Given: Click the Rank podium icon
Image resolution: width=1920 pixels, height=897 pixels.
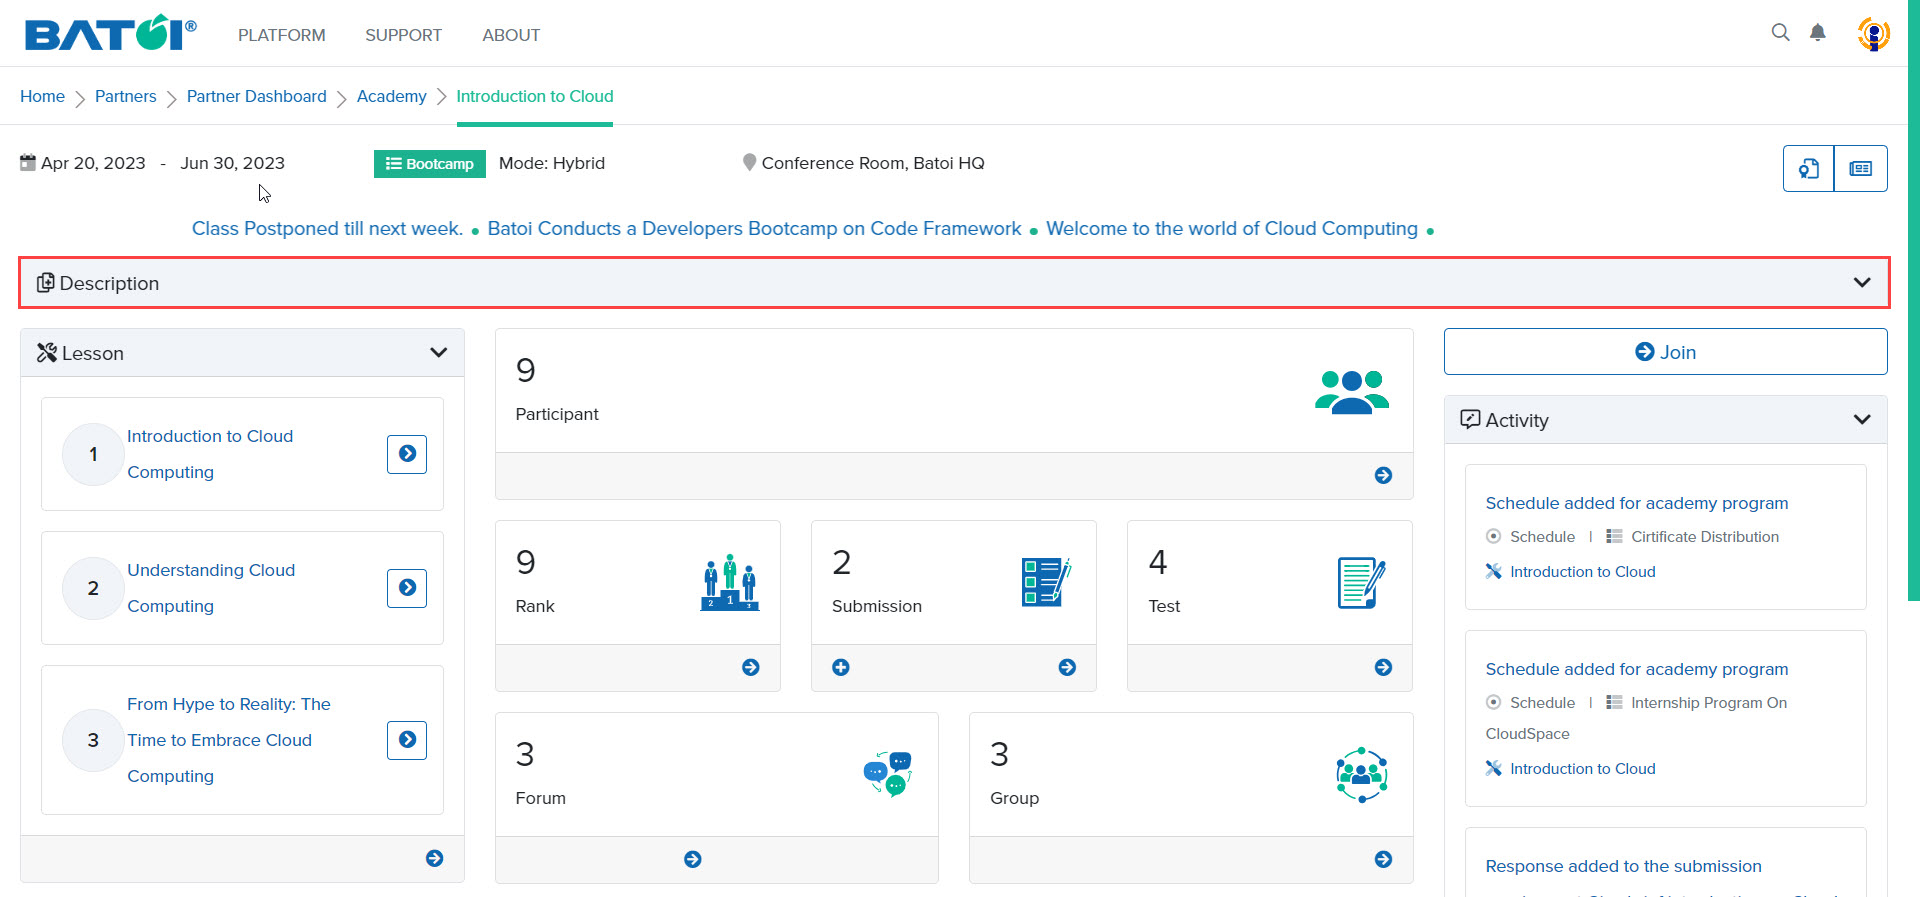Looking at the screenshot, I should coord(730,582).
